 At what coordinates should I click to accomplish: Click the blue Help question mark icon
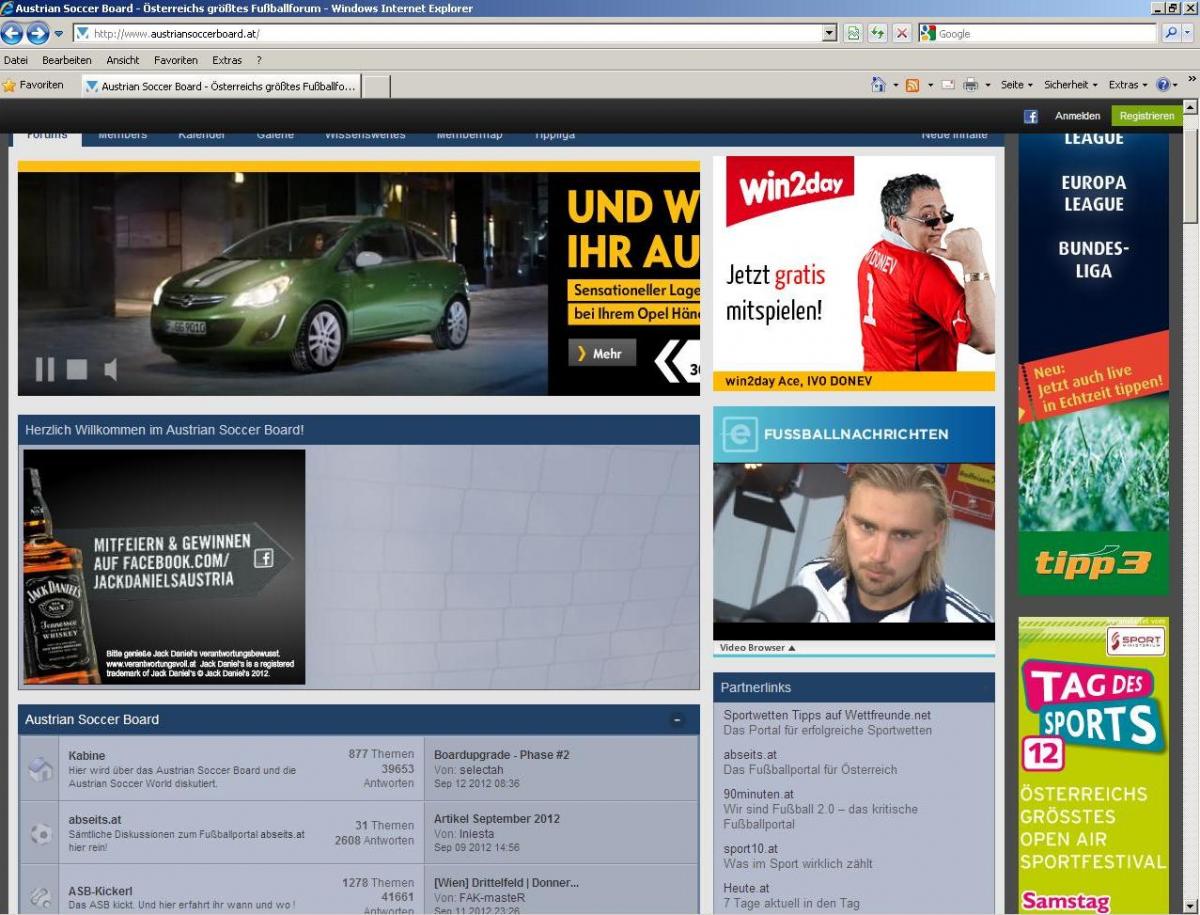[x=1163, y=85]
